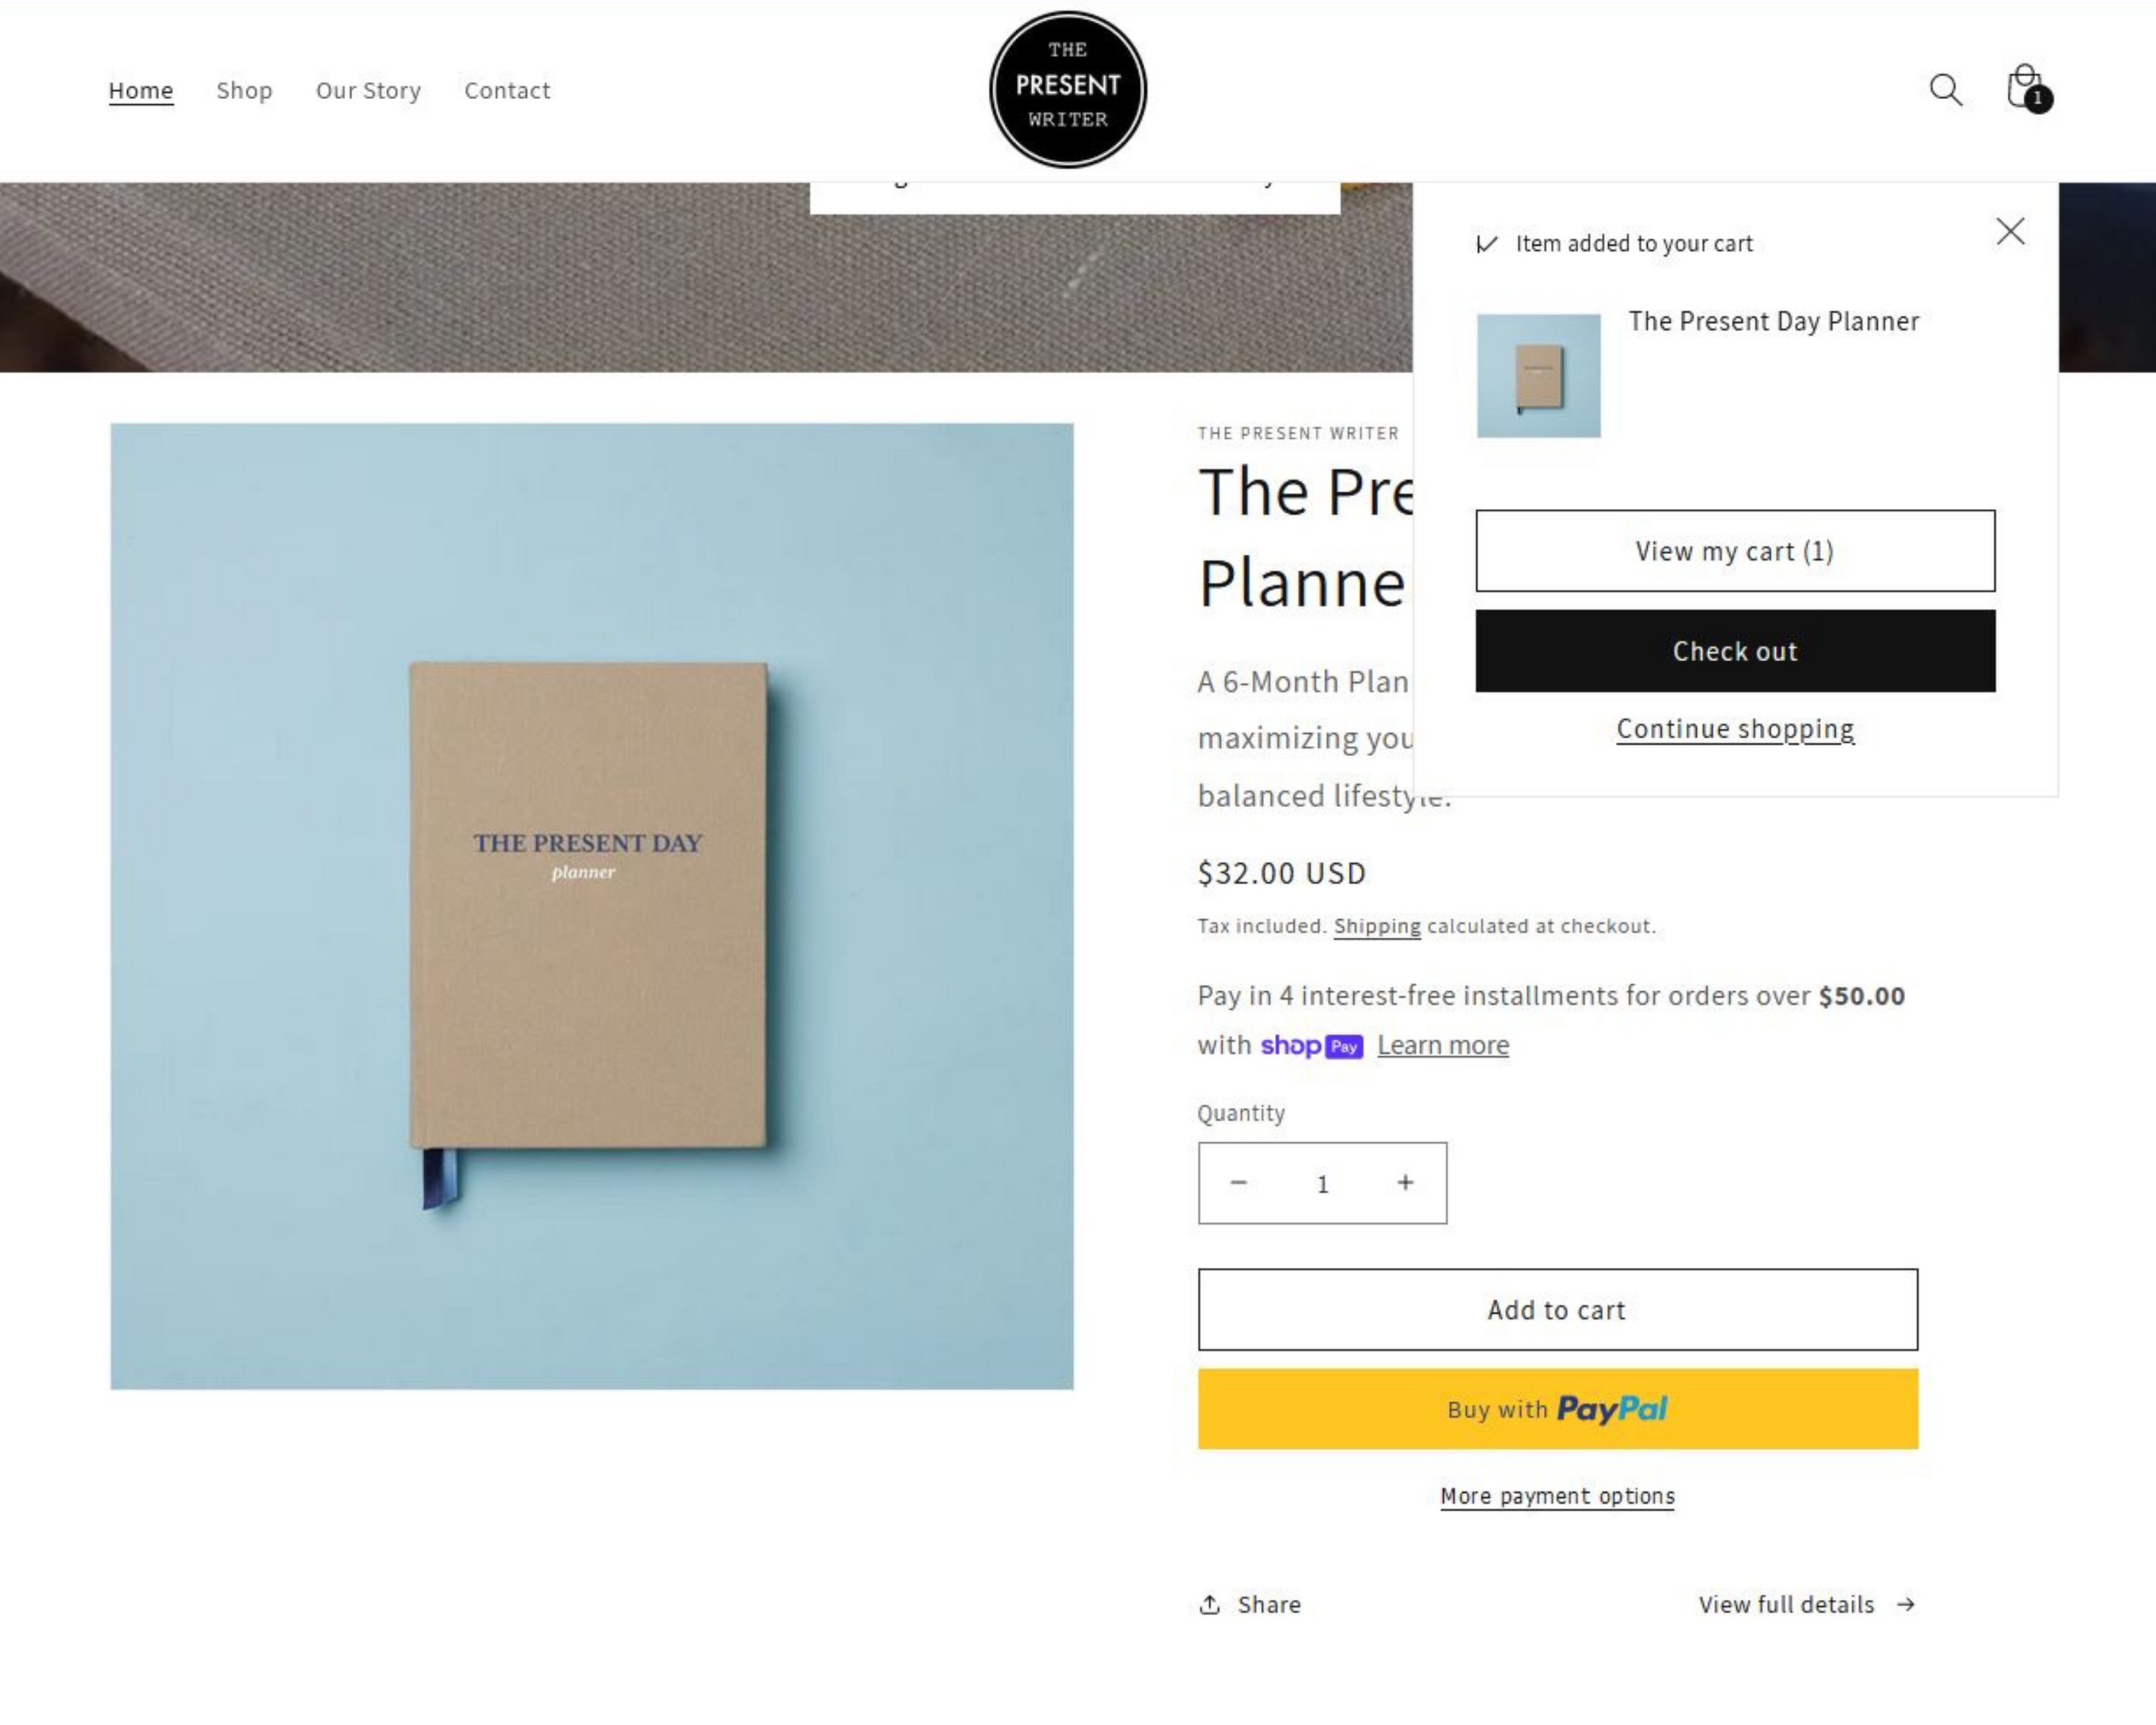This screenshot has height=1725, width=2156.
Task: Click the planner thumbnail in cart popup
Action: click(1538, 376)
